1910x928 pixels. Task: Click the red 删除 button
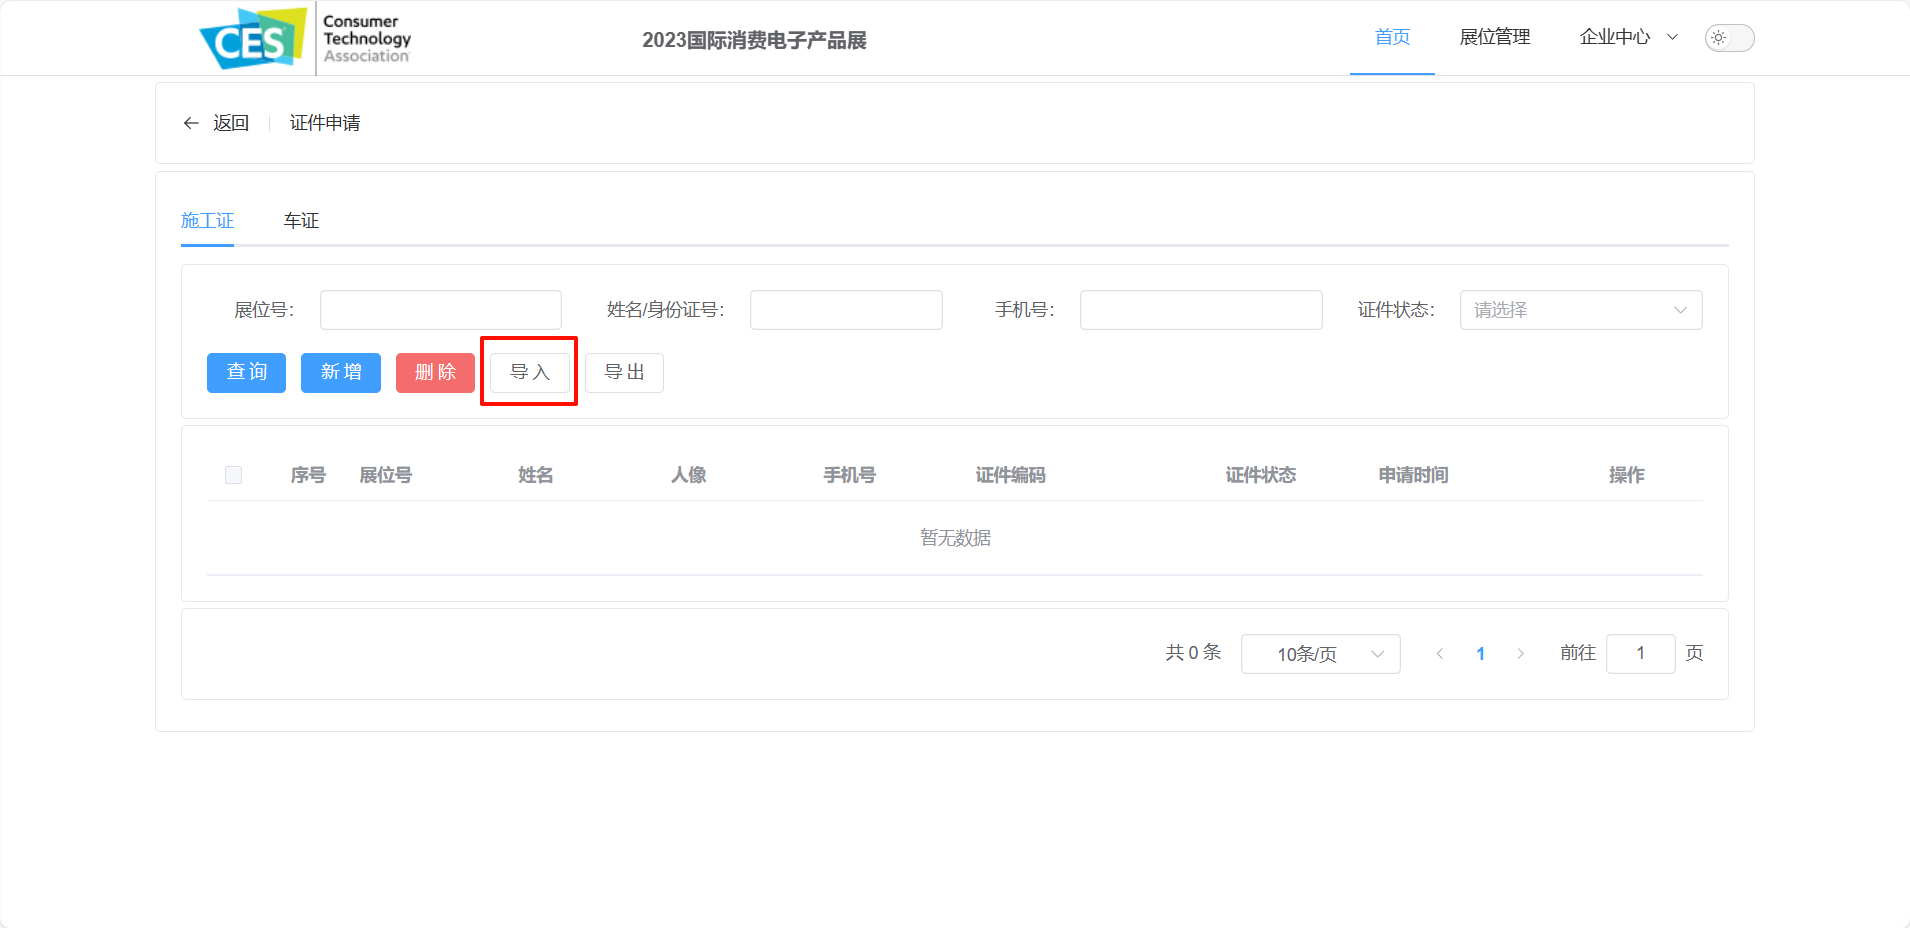pyautogui.click(x=435, y=373)
